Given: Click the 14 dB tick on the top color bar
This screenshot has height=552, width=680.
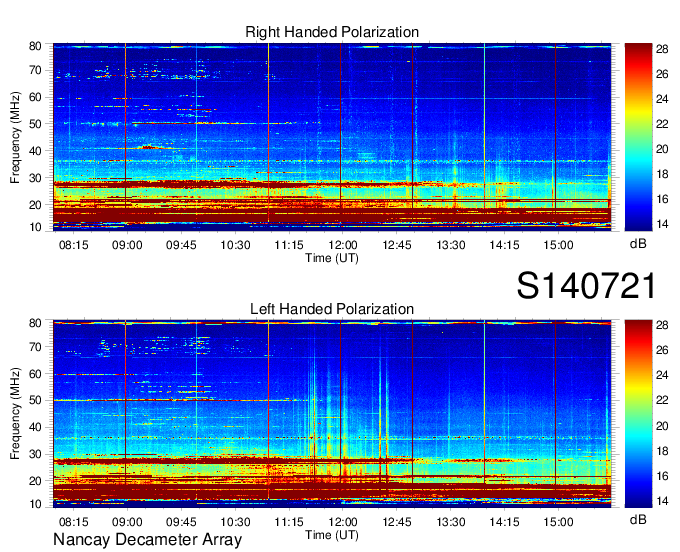Looking at the screenshot, I should coord(662,224).
